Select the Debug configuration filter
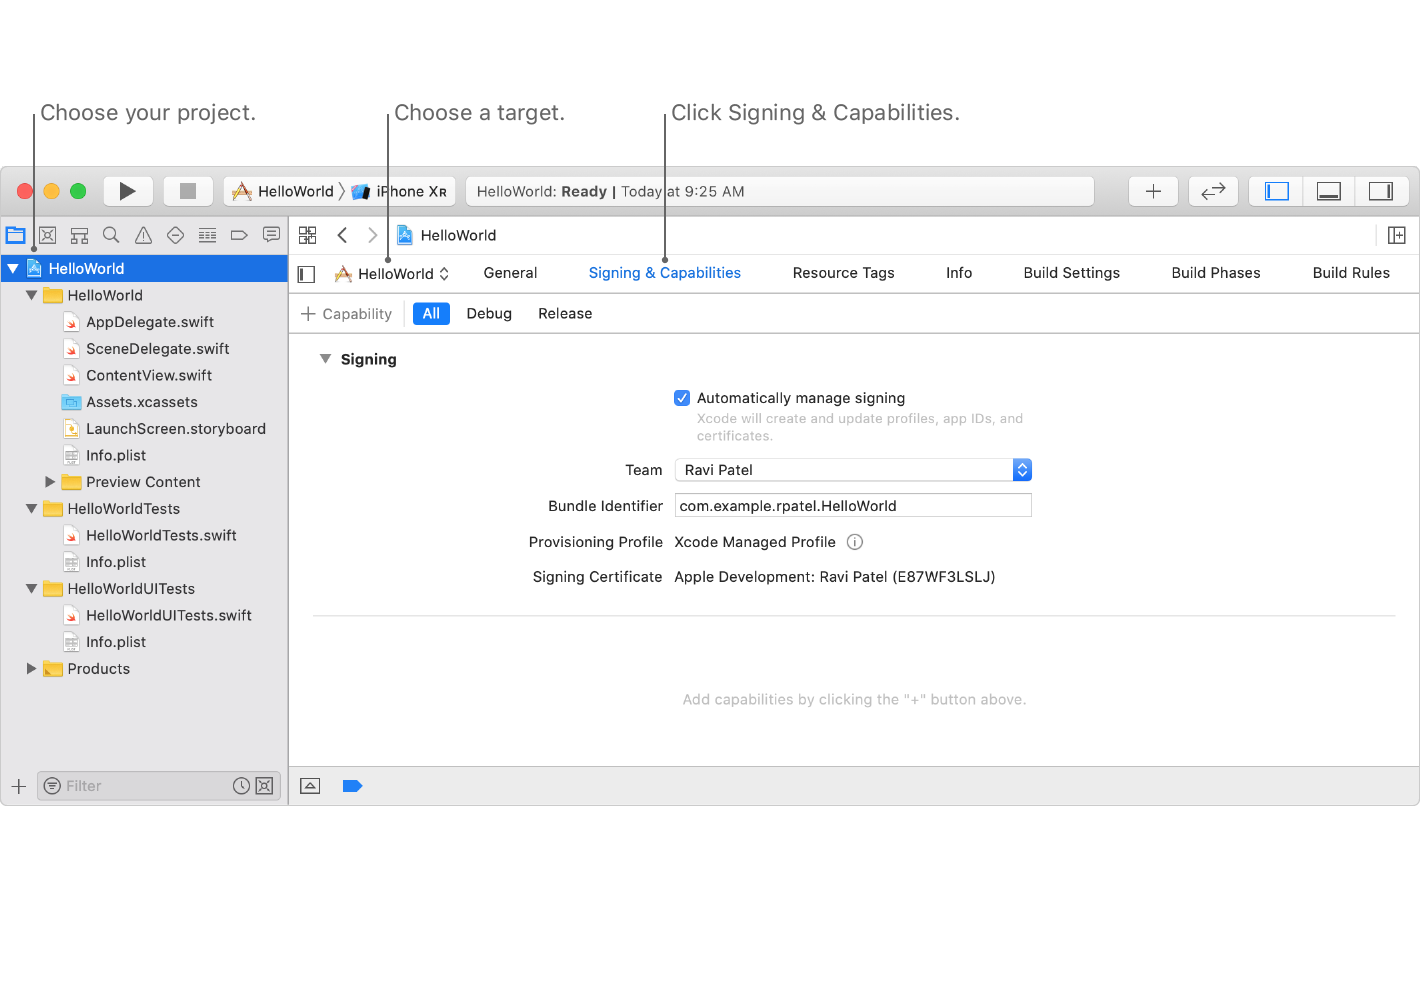 (x=489, y=314)
